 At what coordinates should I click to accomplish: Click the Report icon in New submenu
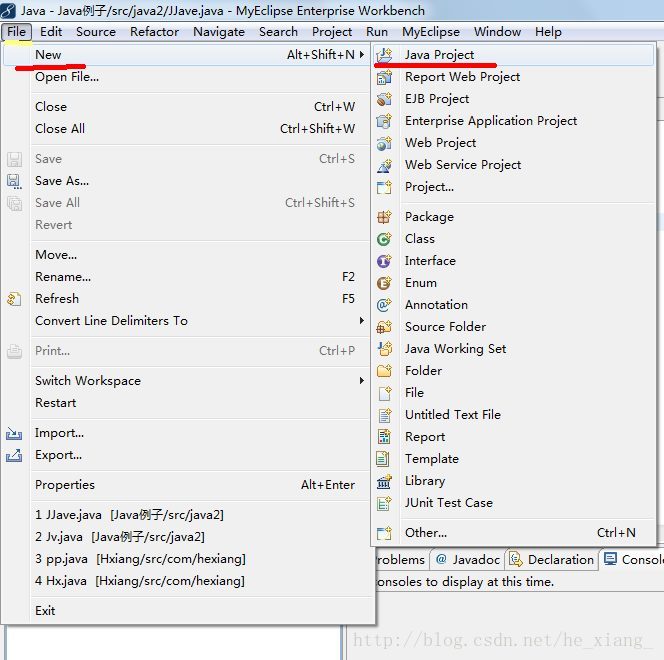click(384, 437)
